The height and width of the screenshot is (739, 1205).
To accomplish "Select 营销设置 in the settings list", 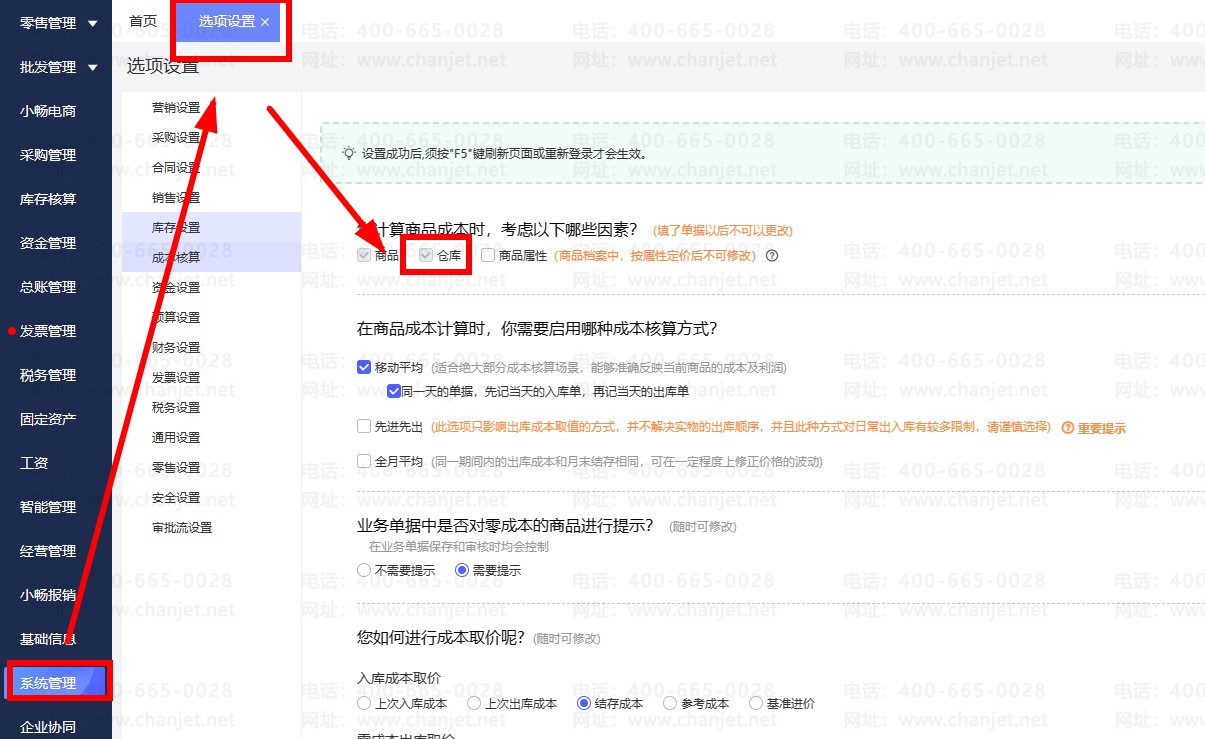I will 176,107.
